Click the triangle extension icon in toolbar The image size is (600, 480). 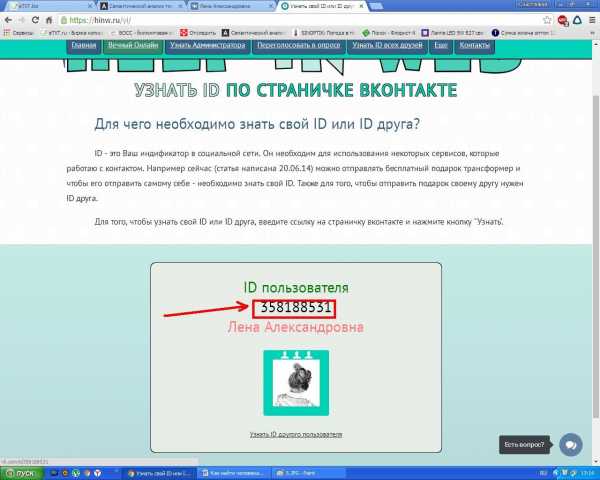578,20
